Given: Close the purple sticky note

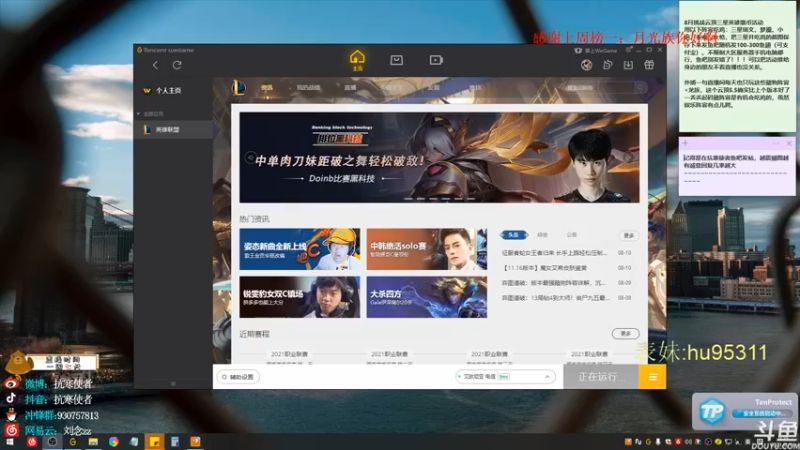Looking at the screenshot, I should (789, 143).
